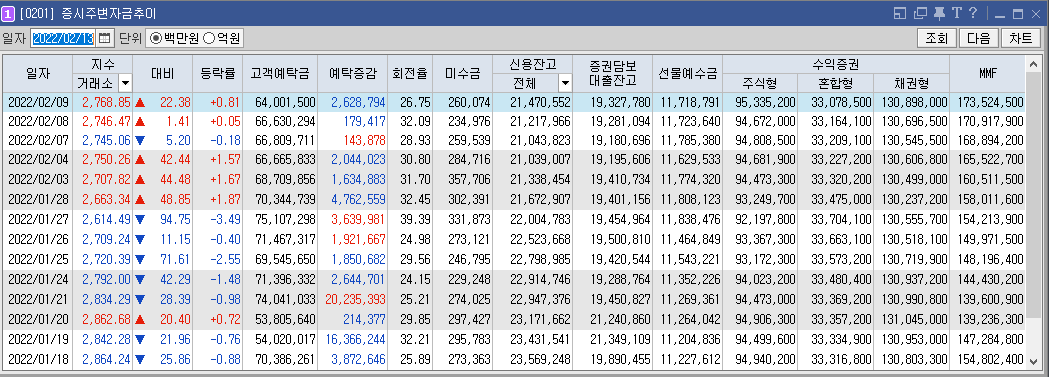Viewport: 1049px width, 377px height.
Task: Select the 백만원 unit radio button
Action: pyautogui.click(x=156, y=38)
